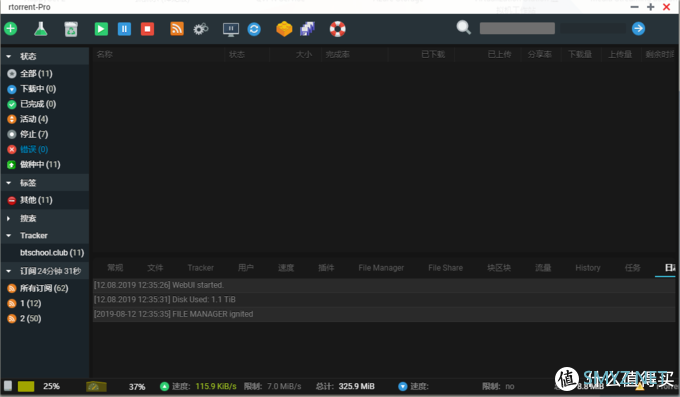Screen dimensions: 680x397
Task: Open help via the lifebuoy icon
Action: coord(337,29)
